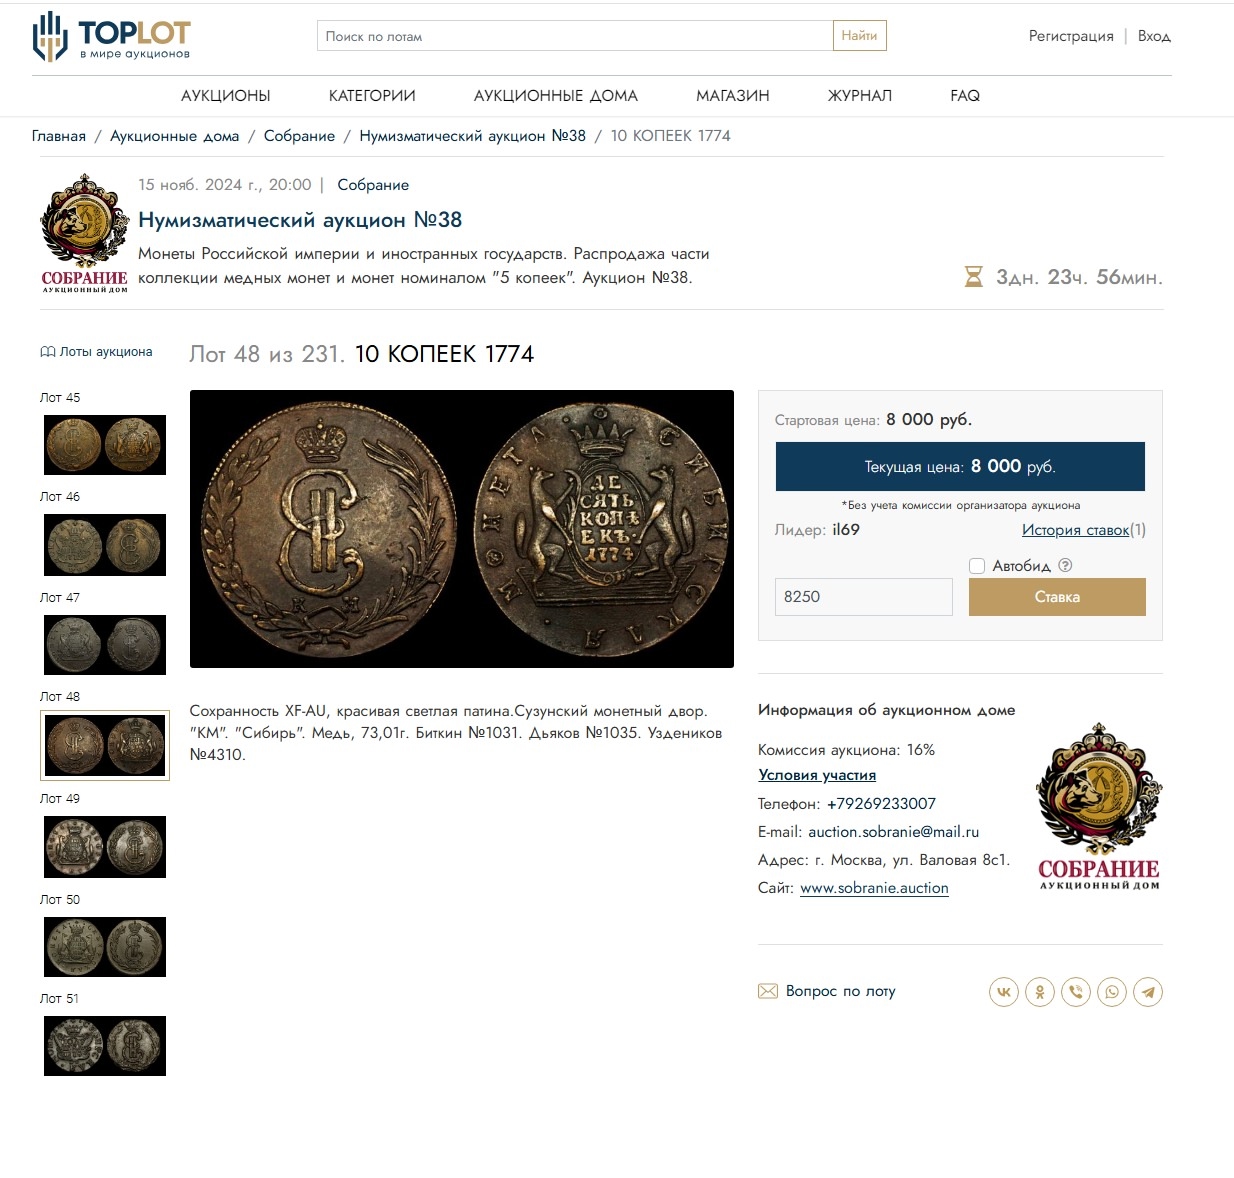This screenshot has width=1234, height=1178.
Task: Focus the bid amount field showing 8250
Action: (864, 597)
